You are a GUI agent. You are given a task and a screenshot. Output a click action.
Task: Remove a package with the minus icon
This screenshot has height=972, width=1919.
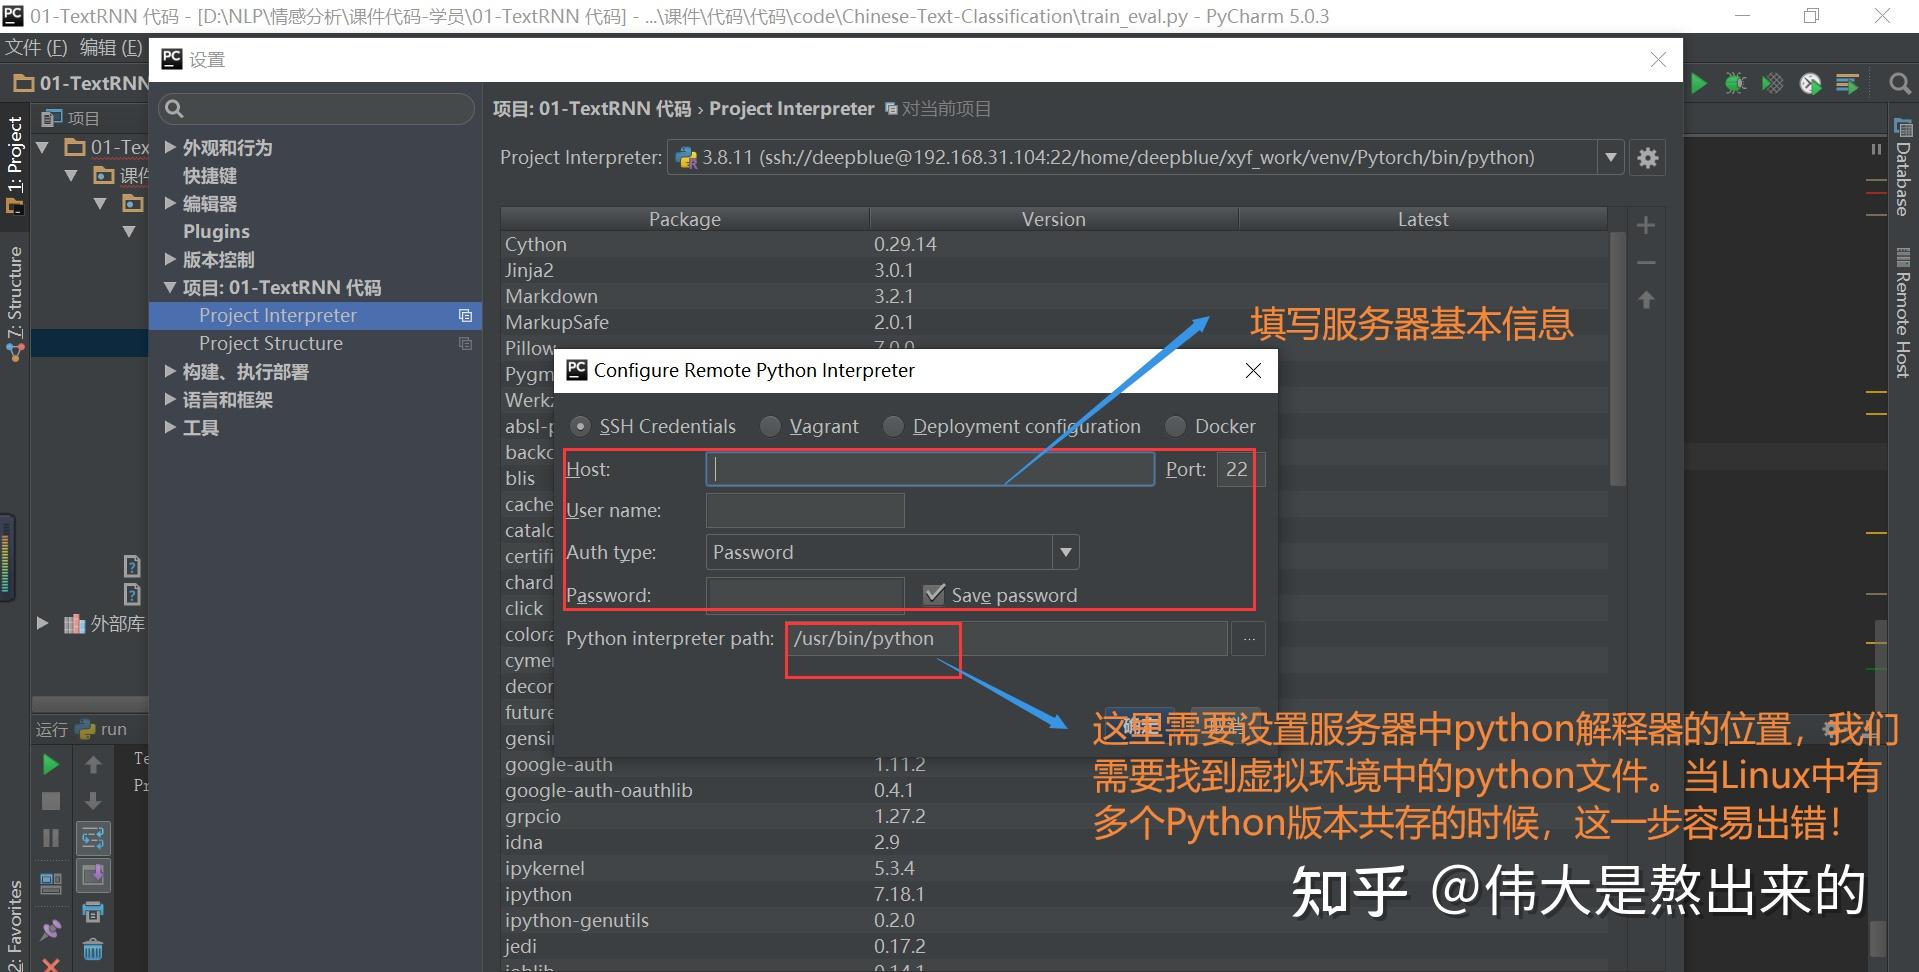point(1646,263)
